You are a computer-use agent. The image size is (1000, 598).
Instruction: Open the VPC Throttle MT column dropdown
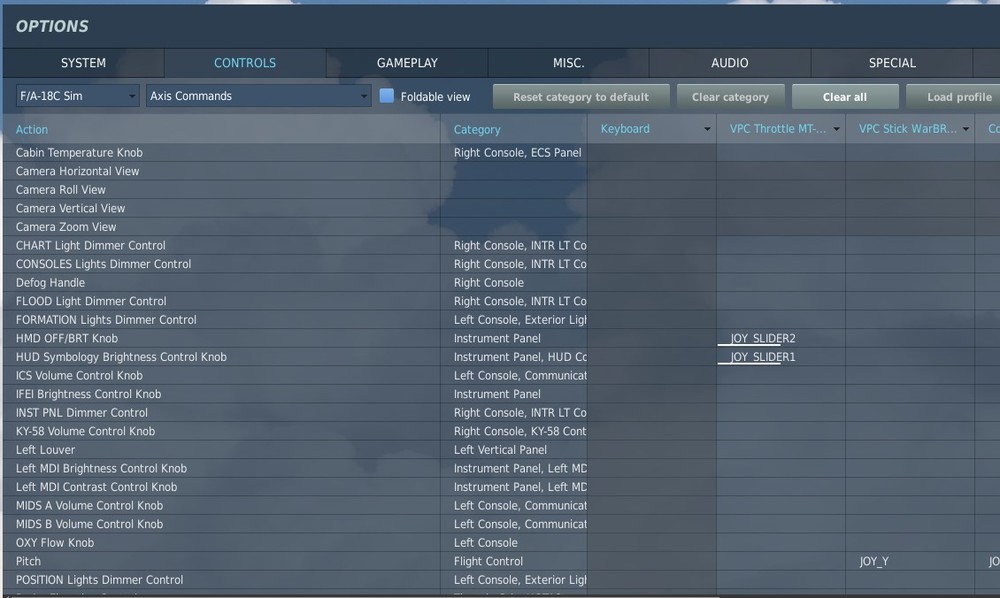tap(836, 129)
